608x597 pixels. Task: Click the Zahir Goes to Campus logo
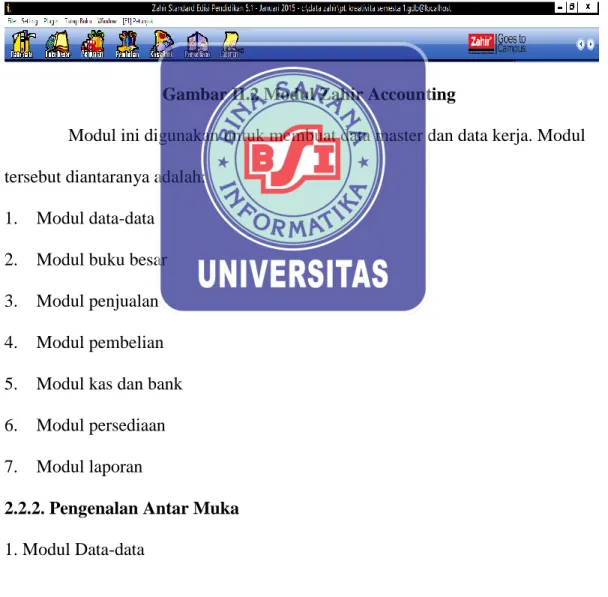[x=497, y=43]
